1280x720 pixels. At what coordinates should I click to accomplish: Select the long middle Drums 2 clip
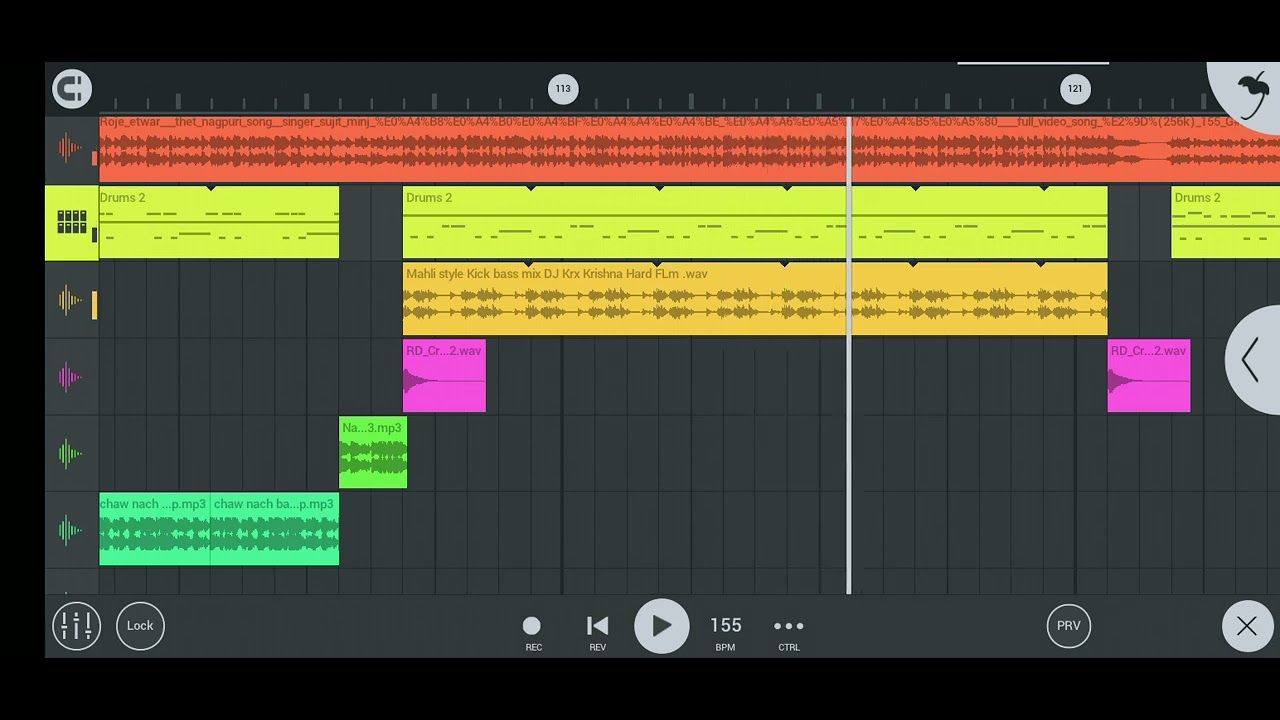[755, 223]
